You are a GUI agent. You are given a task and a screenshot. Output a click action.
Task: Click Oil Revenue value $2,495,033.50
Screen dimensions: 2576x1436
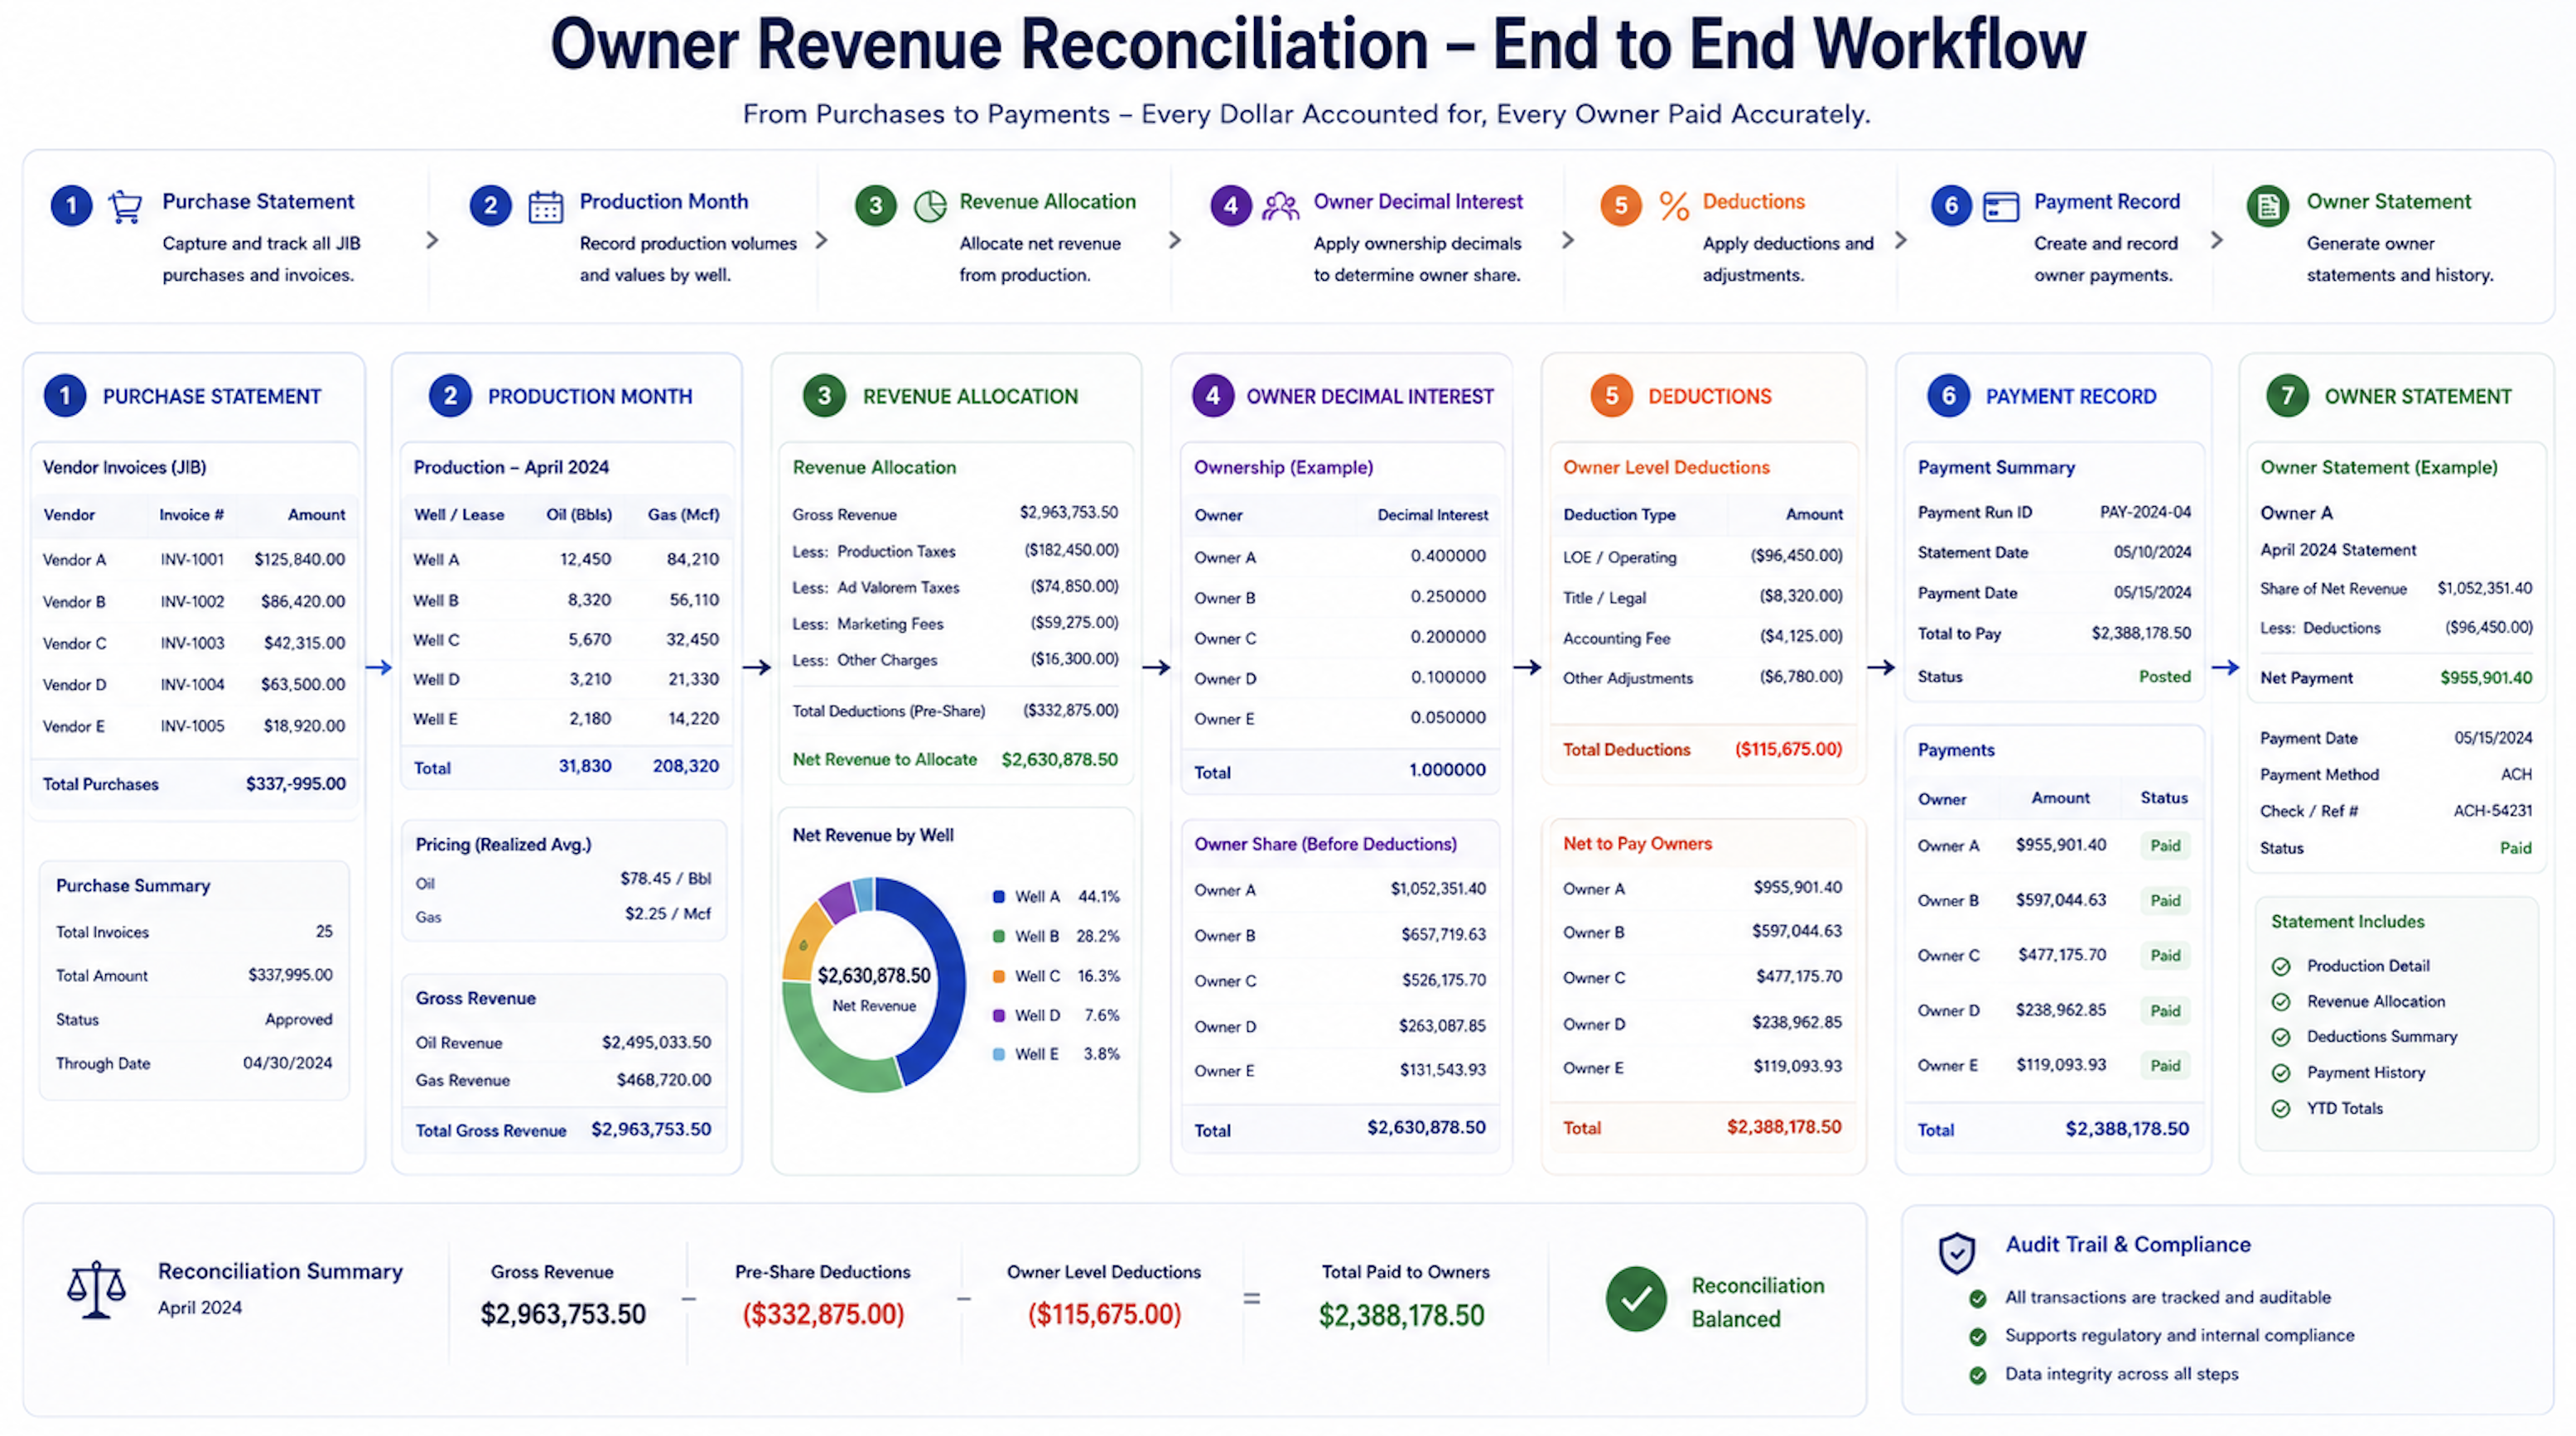pyautogui.click(x=656, y=1043)
